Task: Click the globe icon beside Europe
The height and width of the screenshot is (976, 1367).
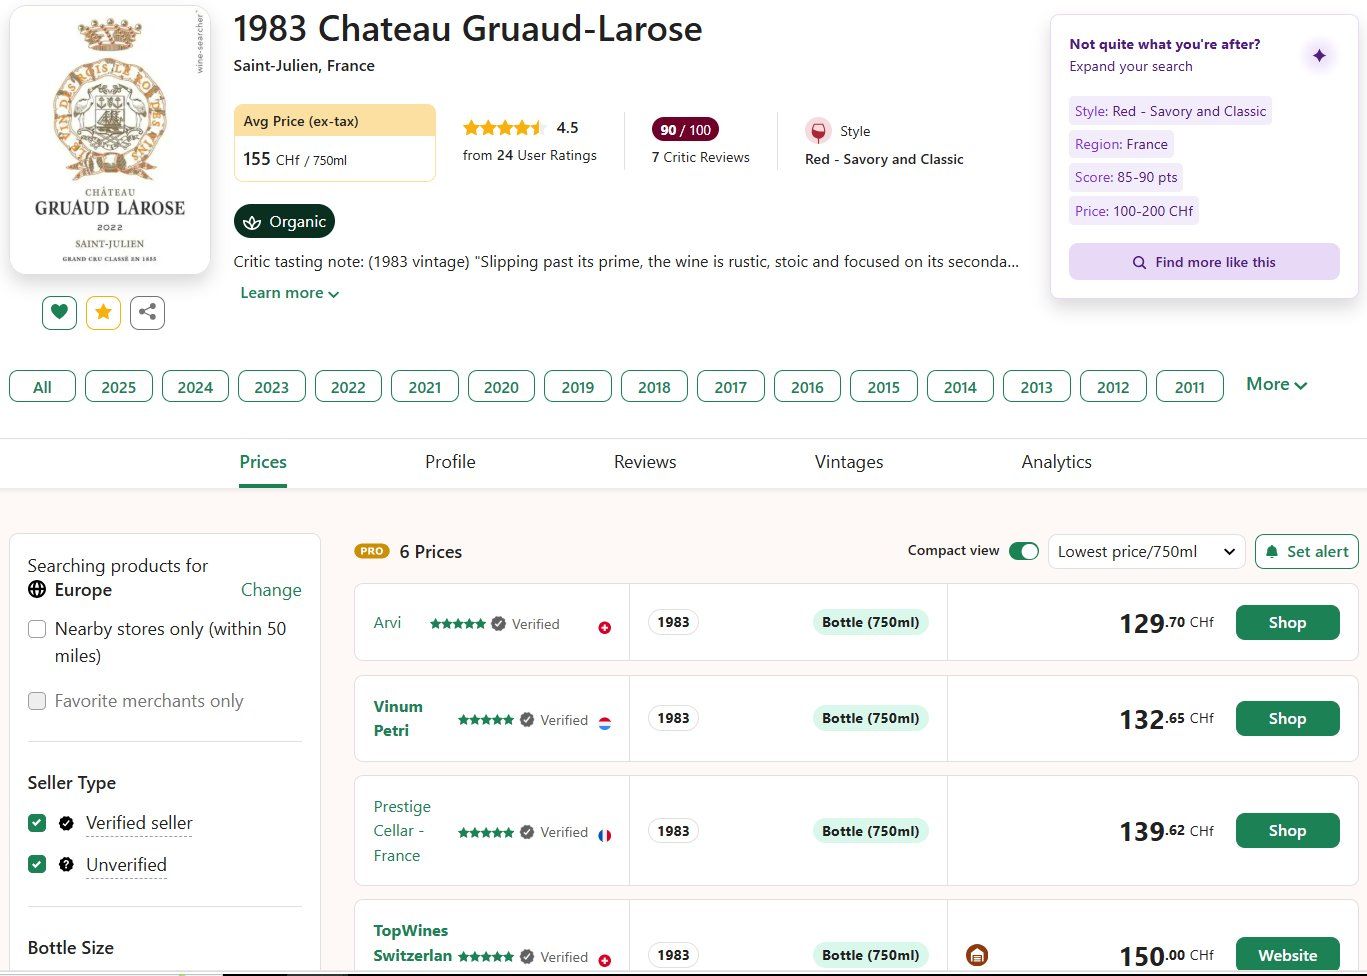Action: [37, 589]
